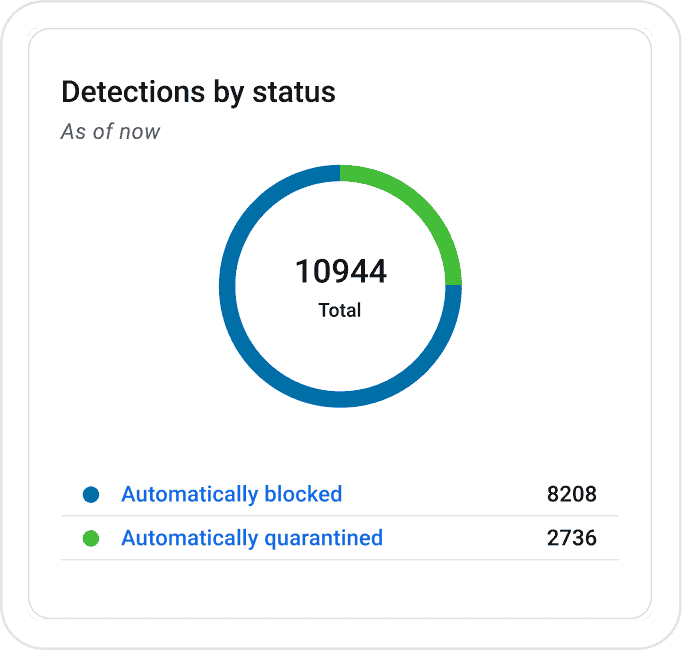Open the Automatically quarantined detections link
This screenshot has width=682, height=650.
coord(252,538)
